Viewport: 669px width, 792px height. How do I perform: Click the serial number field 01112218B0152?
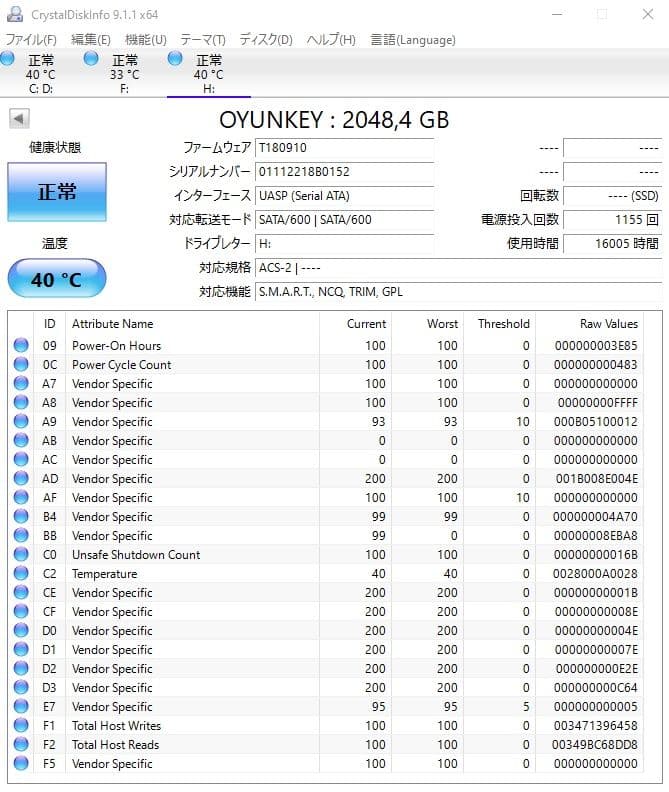point(345,172)
